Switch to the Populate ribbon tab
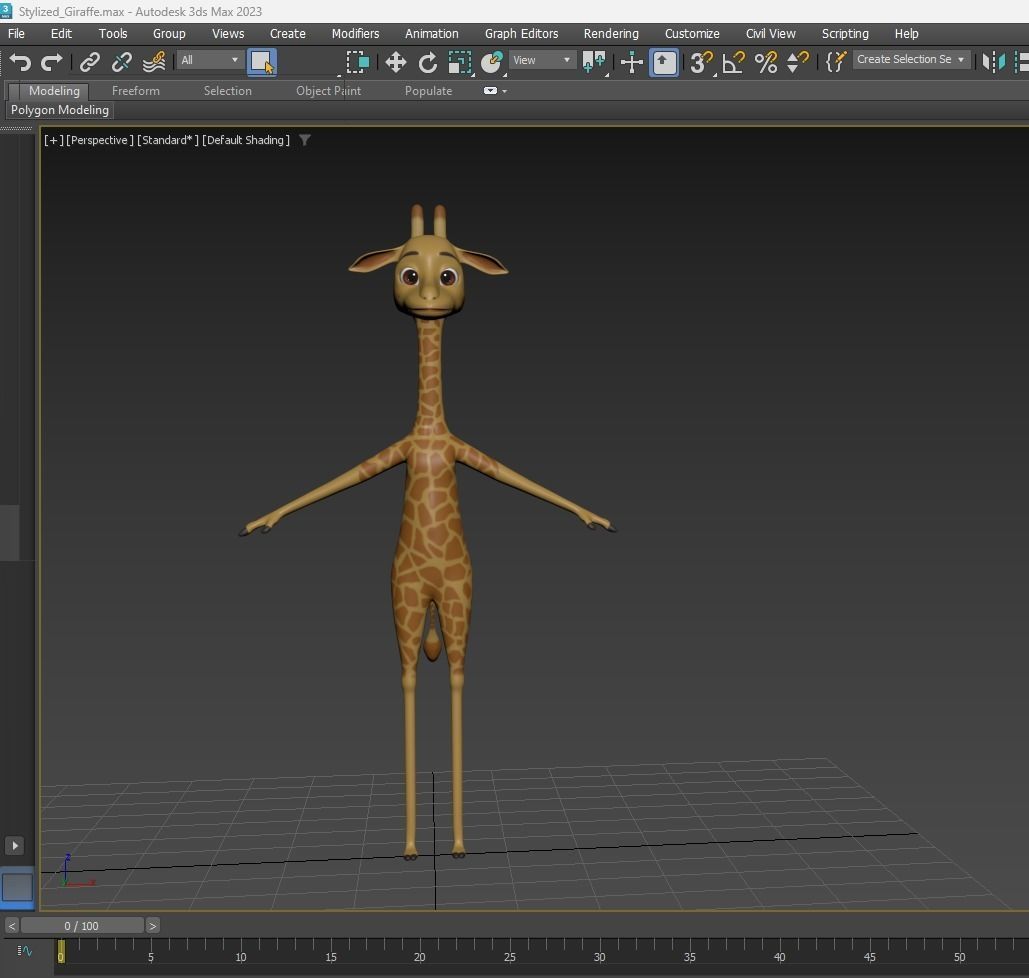This screenshot has width=1029, height=978. click(428, 91)
